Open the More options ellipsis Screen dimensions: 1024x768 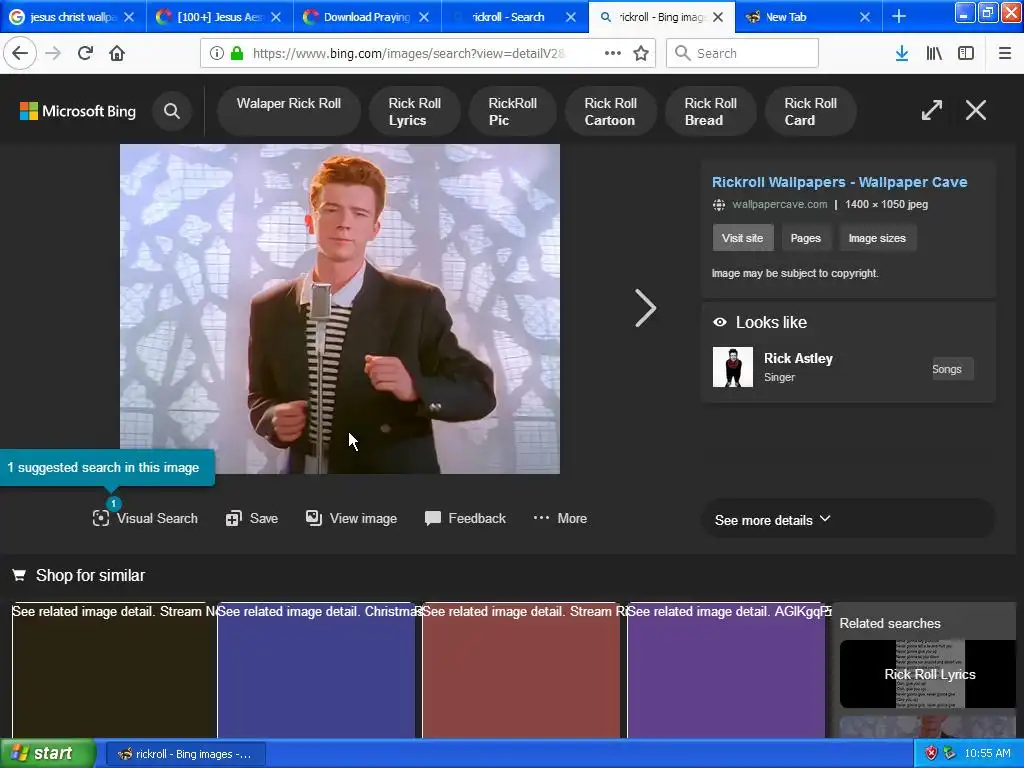(560, 519)
